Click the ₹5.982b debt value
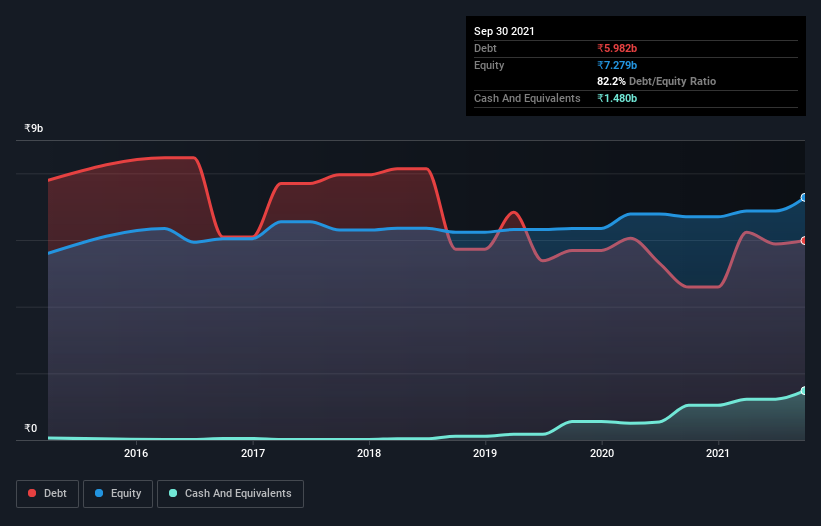 point(617,48)
